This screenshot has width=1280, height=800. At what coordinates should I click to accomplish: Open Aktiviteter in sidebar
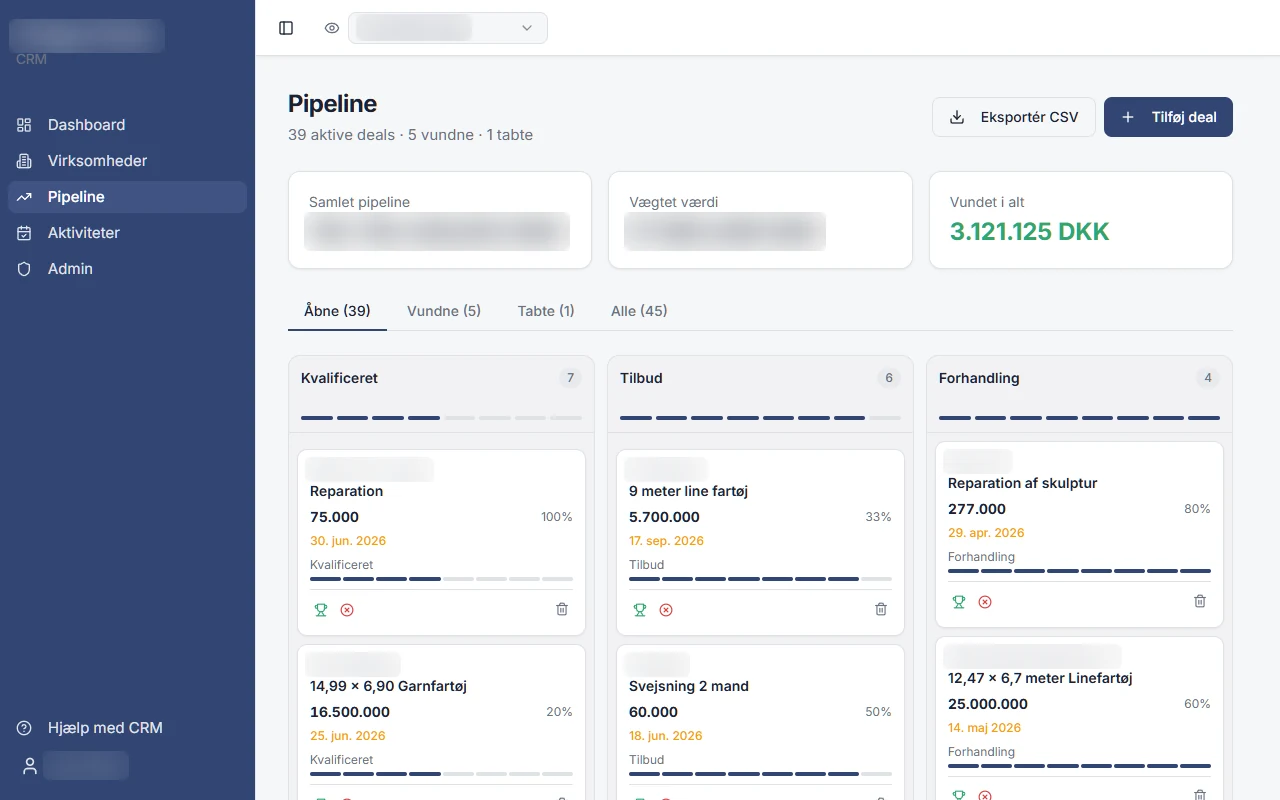[127, 233]
